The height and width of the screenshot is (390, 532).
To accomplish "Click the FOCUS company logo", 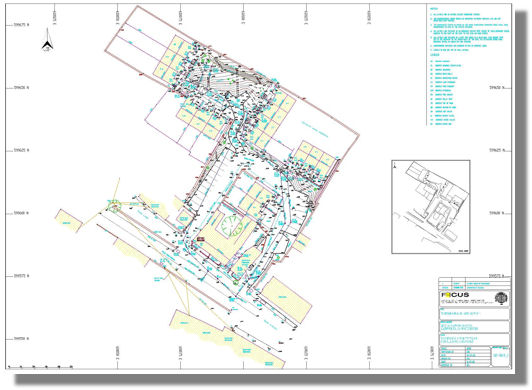I will pos(455,295).
